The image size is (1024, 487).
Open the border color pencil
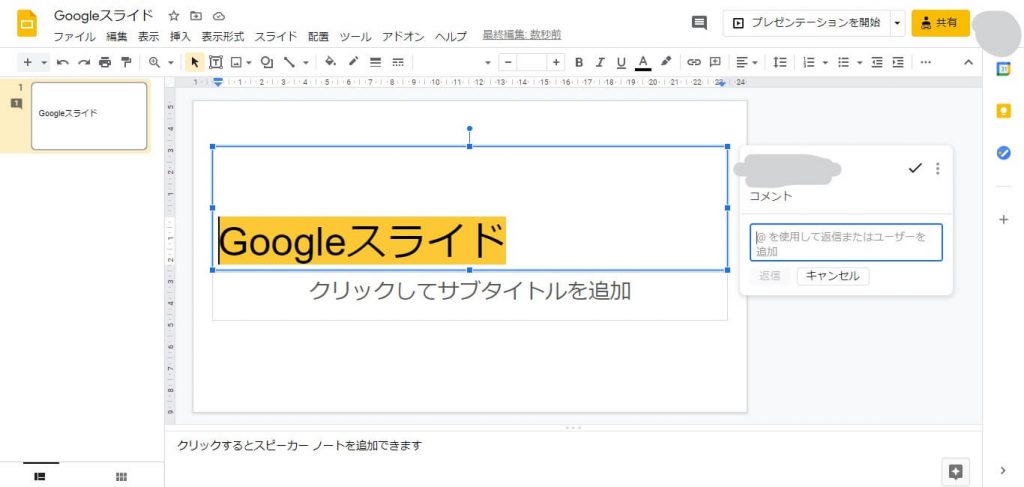point(353,62)
